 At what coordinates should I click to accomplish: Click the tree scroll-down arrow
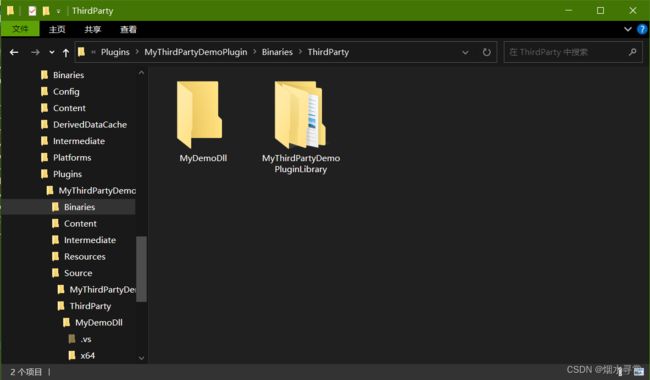click(x=141, y=358)
